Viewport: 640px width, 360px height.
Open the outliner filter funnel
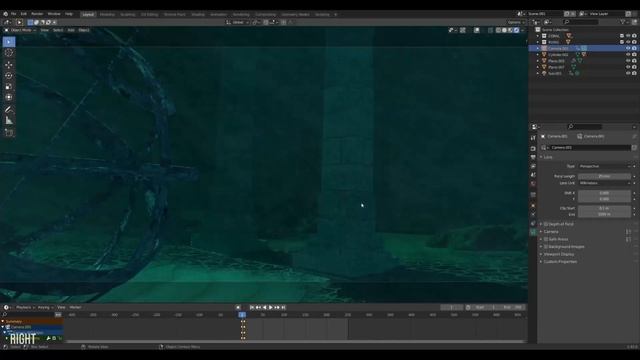coord(622,22)
